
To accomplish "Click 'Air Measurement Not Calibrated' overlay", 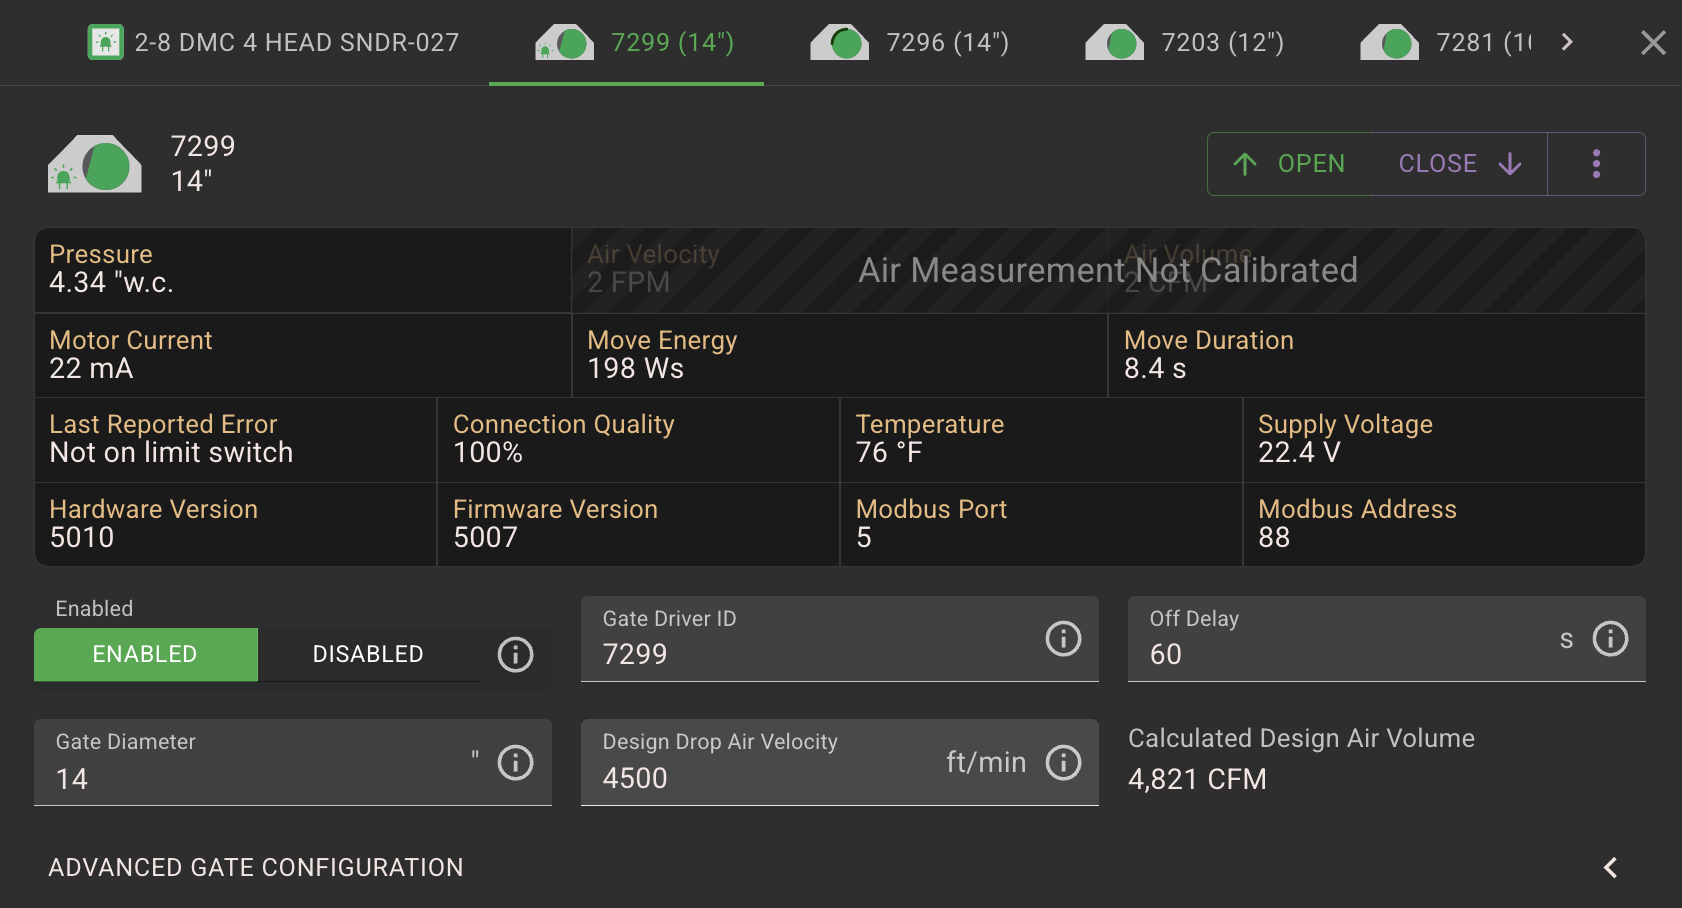I will click(1108, 270).
